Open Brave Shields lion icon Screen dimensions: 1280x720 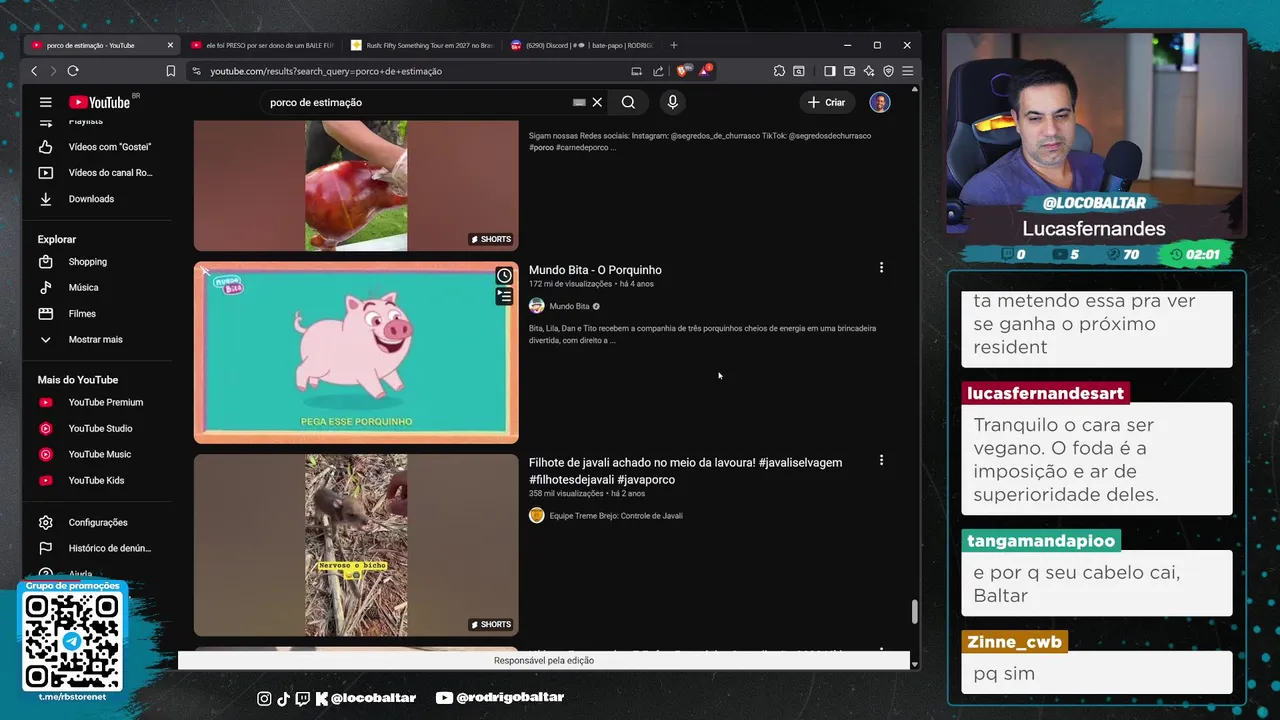coord(684,71)
